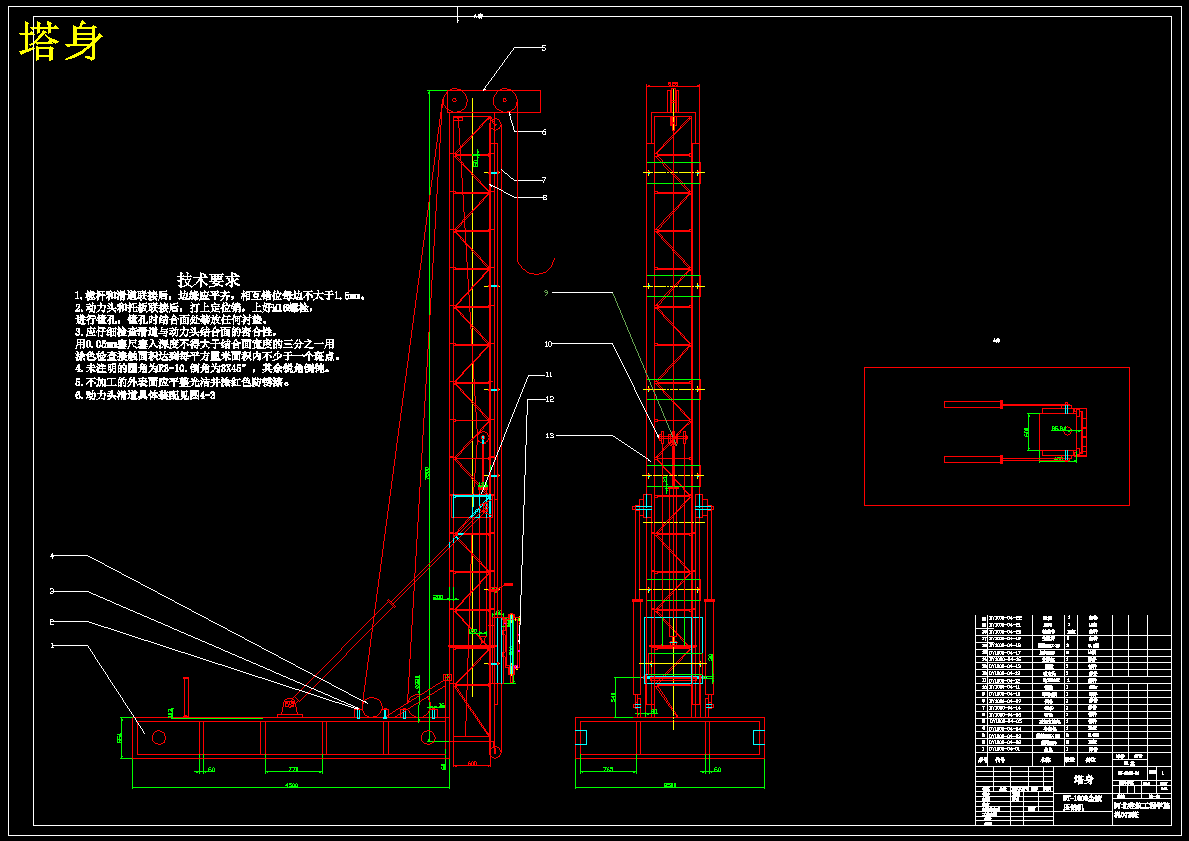This screenshot has width=1189, height=841.
Task: Click callout number 12
Action: tap(549, 398)
